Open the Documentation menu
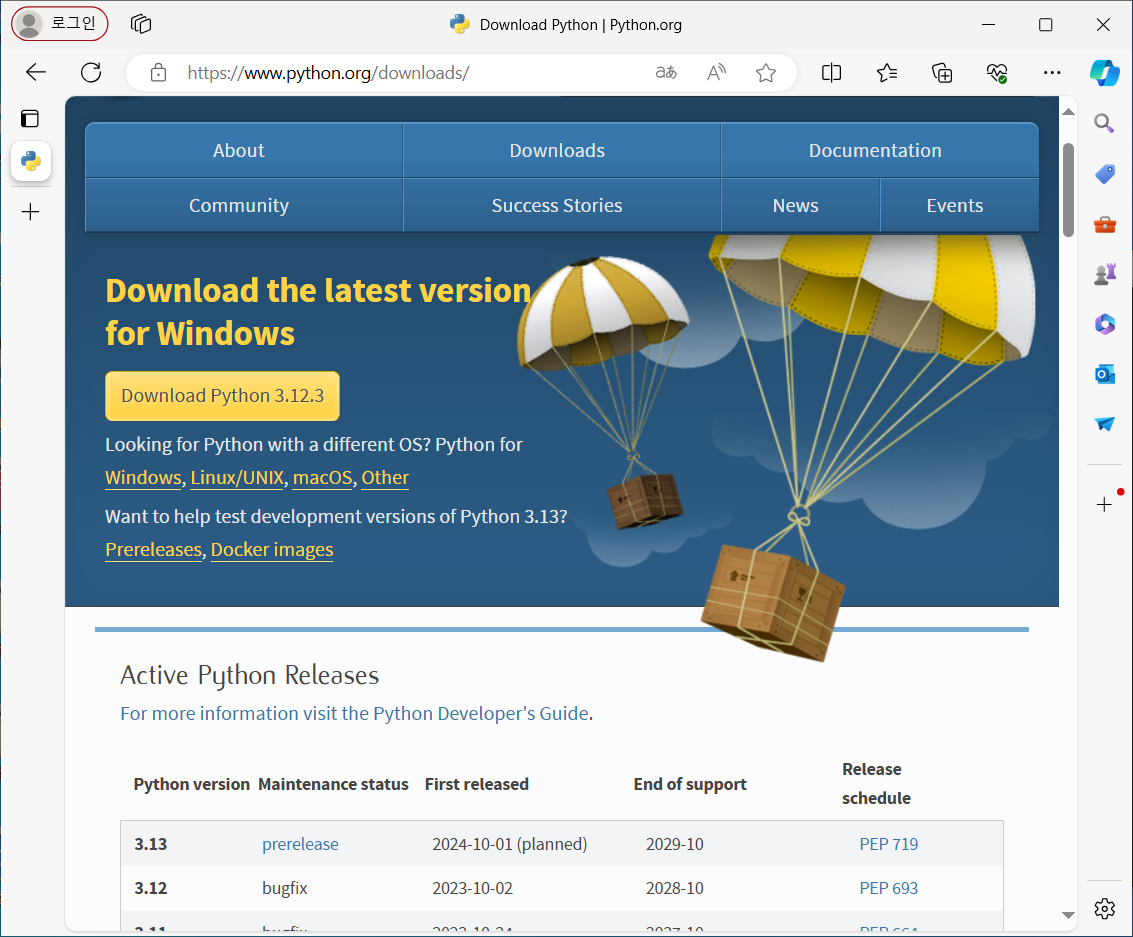Viewport: 1133px width, 937px height. pyautogui.click(x=880, y=150)
